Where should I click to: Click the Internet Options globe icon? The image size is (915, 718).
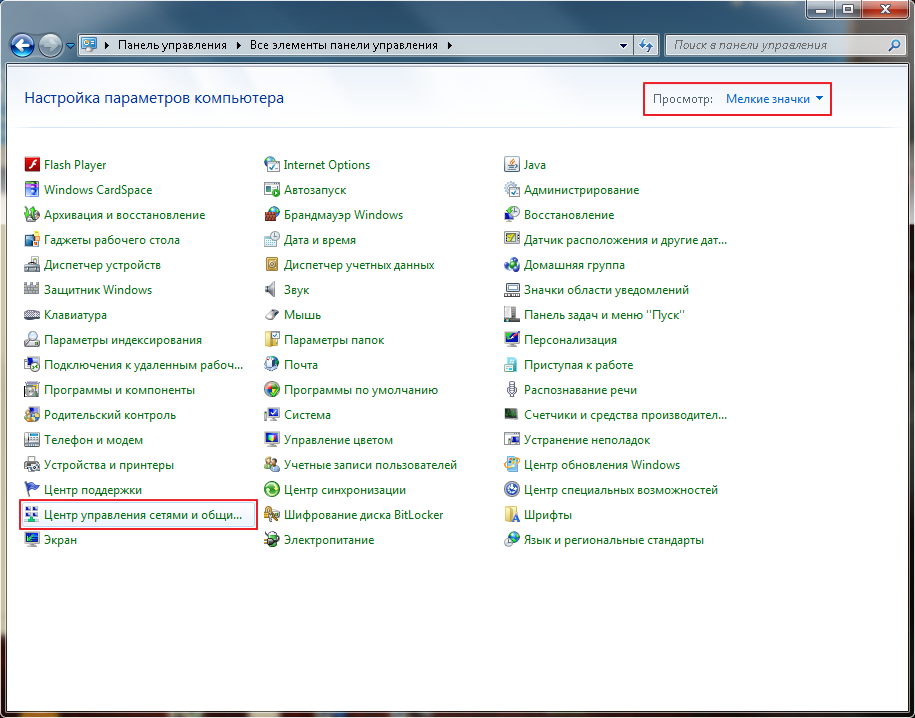[272, 165]
